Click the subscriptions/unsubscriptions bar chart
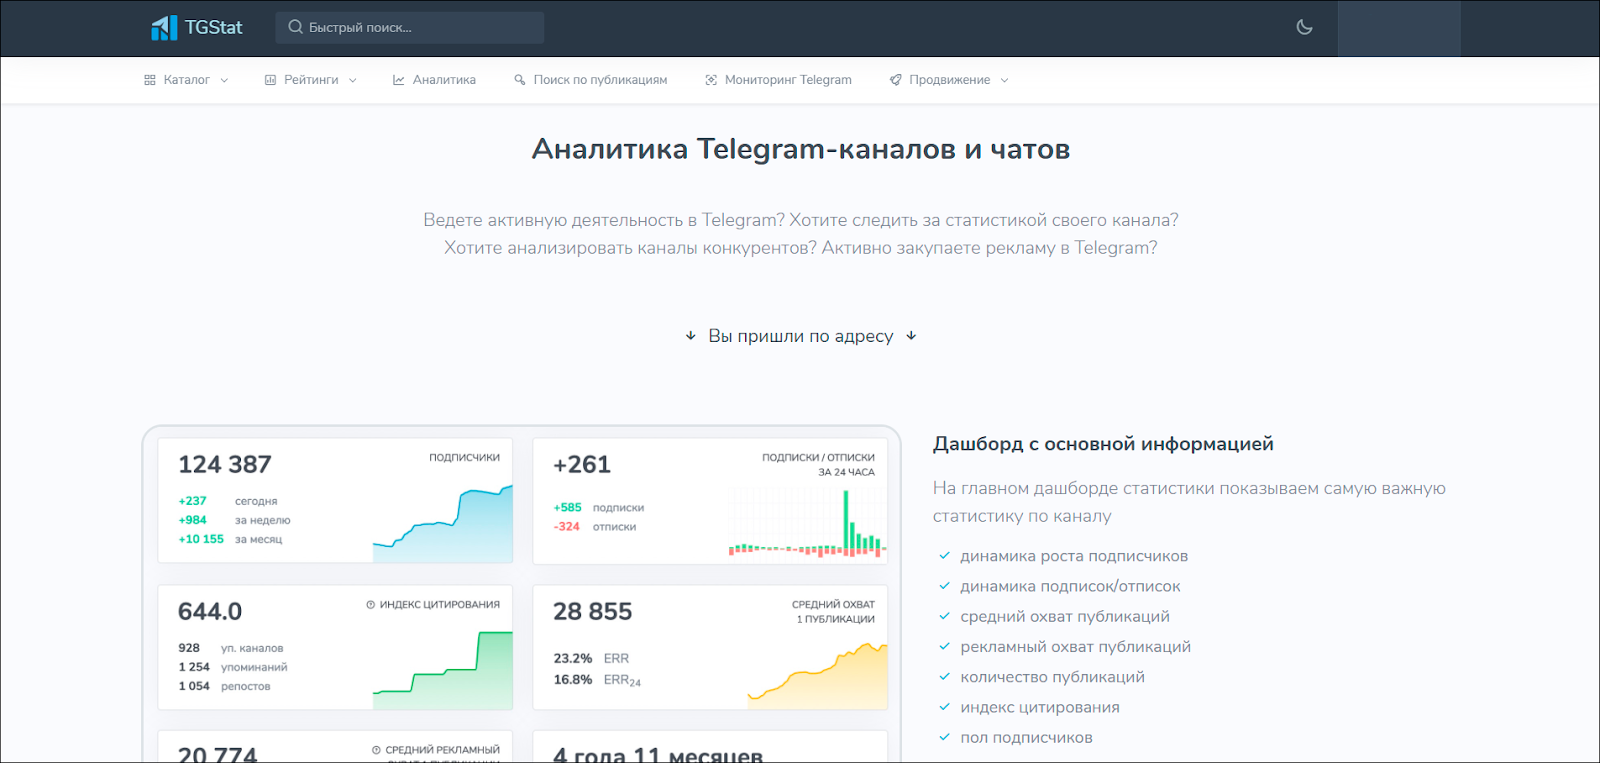 point(807,523)
